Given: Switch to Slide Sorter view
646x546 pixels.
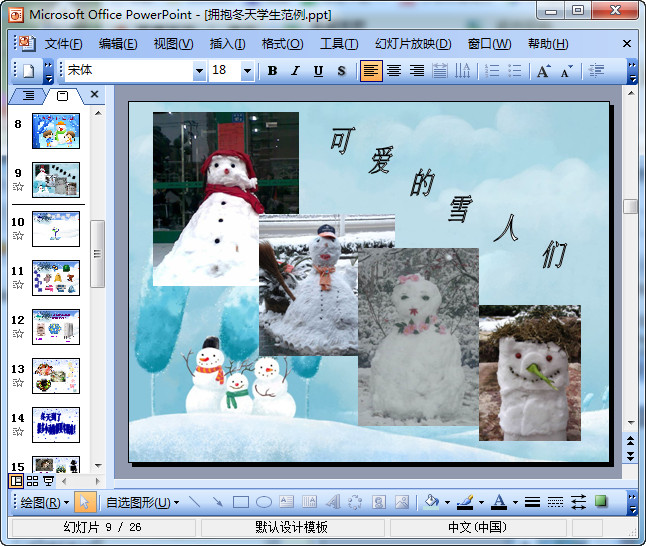Looking at the screenshot, I should coord(32,481).
